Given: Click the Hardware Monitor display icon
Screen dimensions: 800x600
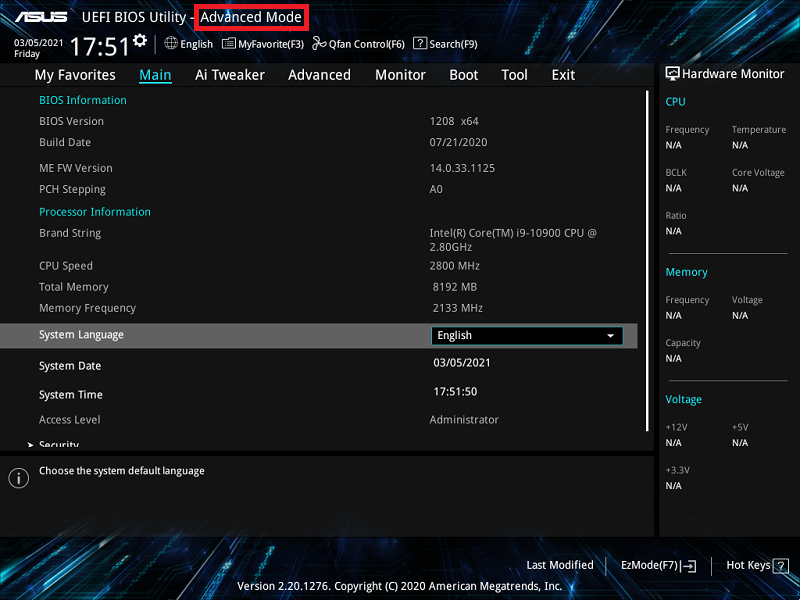Looking at the screenshot, I should tap(672, 74).
